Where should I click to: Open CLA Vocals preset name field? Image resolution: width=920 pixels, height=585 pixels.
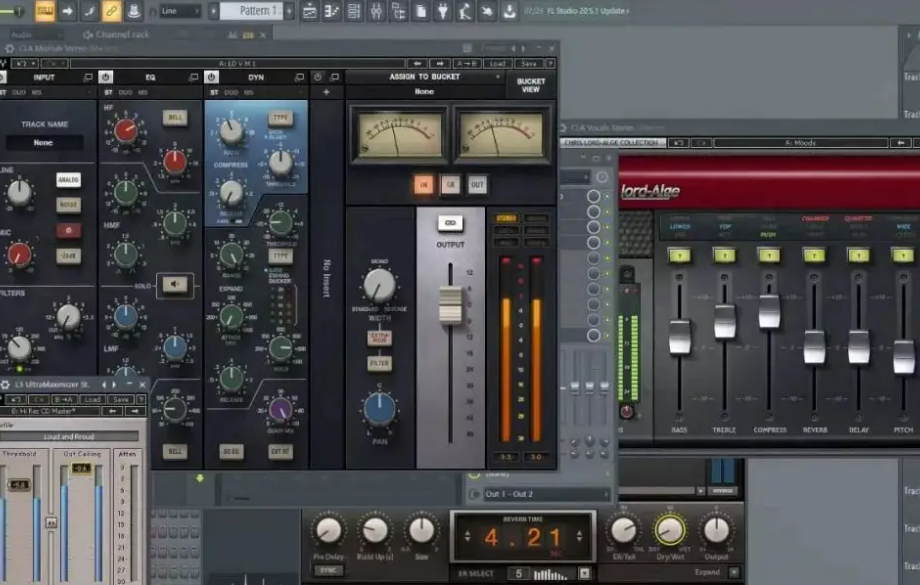(800, 143)
